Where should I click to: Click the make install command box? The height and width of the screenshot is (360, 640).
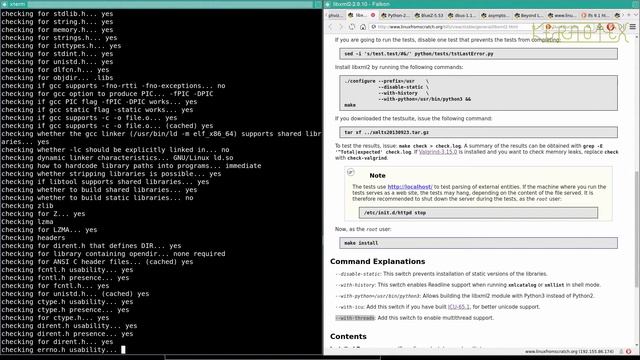478,243
